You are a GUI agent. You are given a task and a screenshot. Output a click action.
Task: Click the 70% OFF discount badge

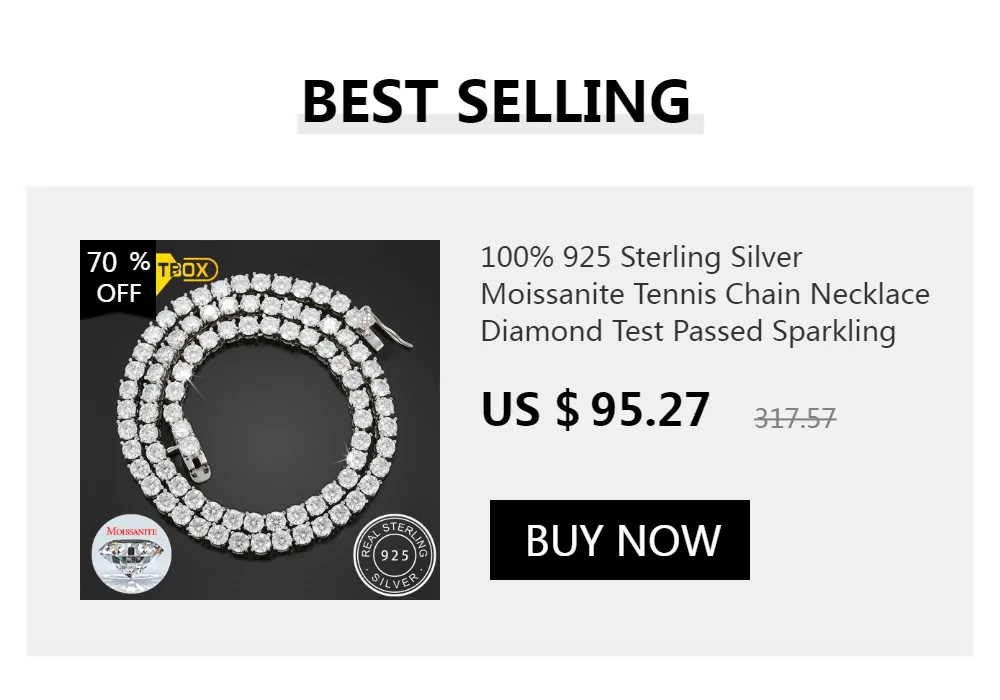(x=118, y=277)
